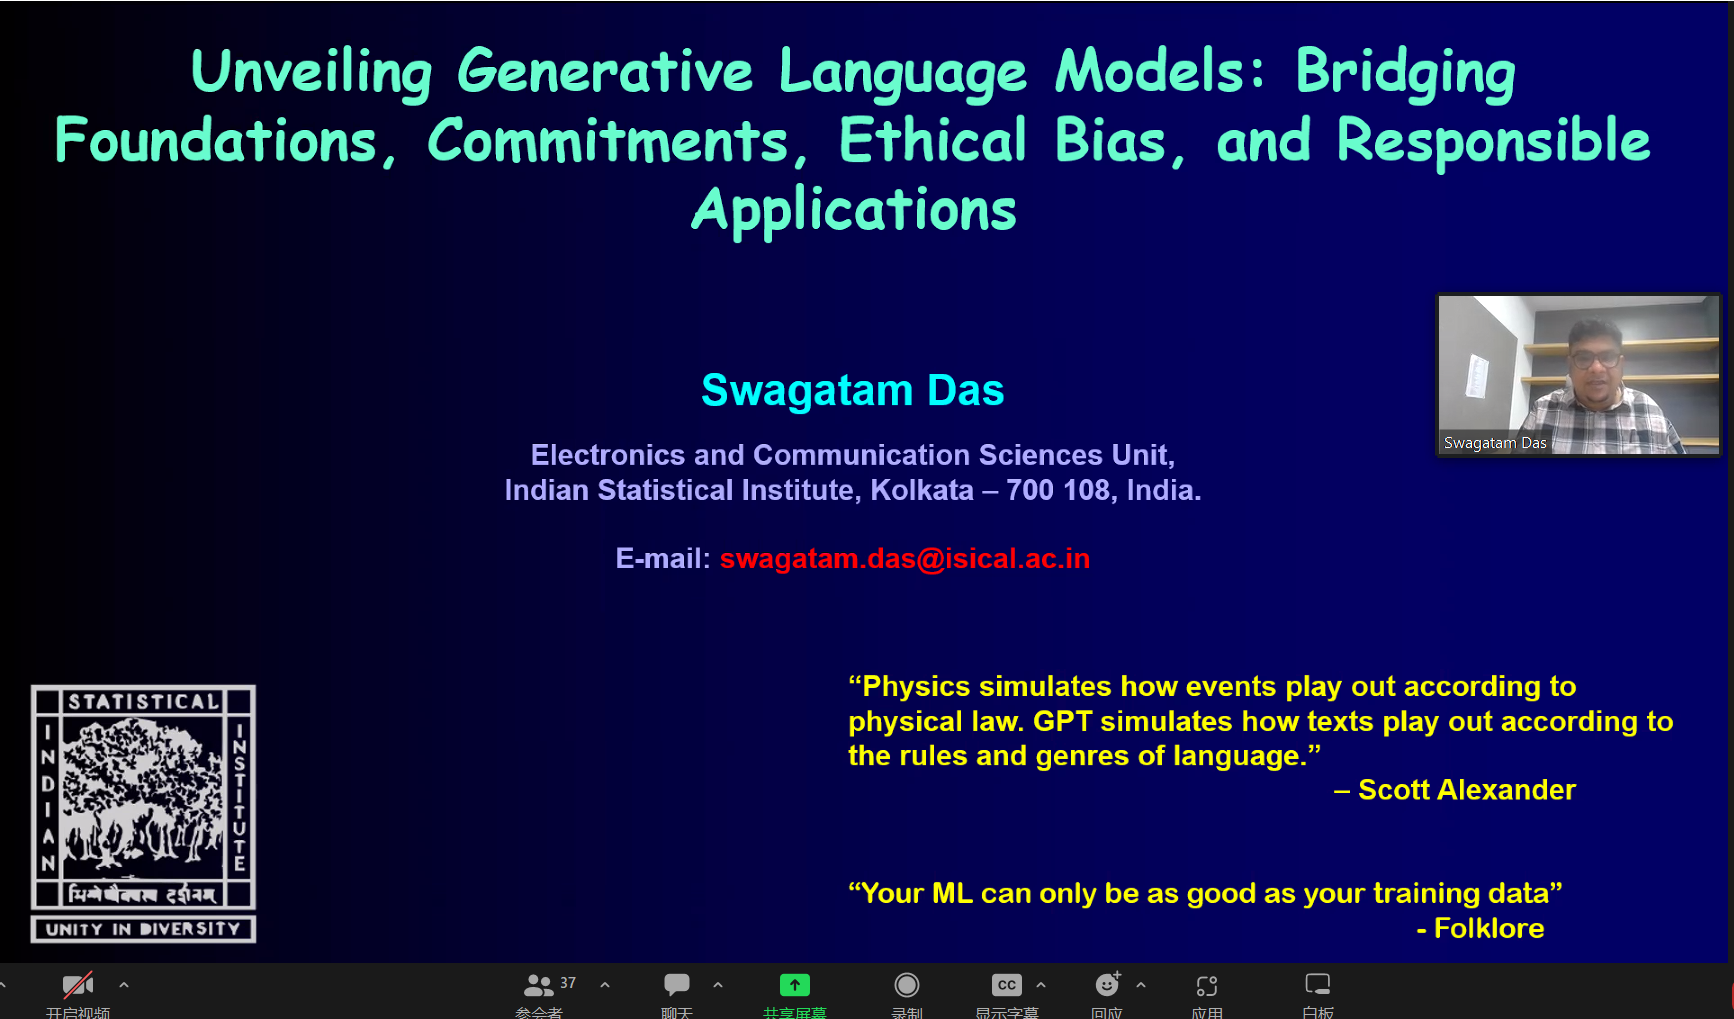Screen dimensions: 1734x1019
Task: Toggle closed captions with CC icon
Action: click(1006, 985)
